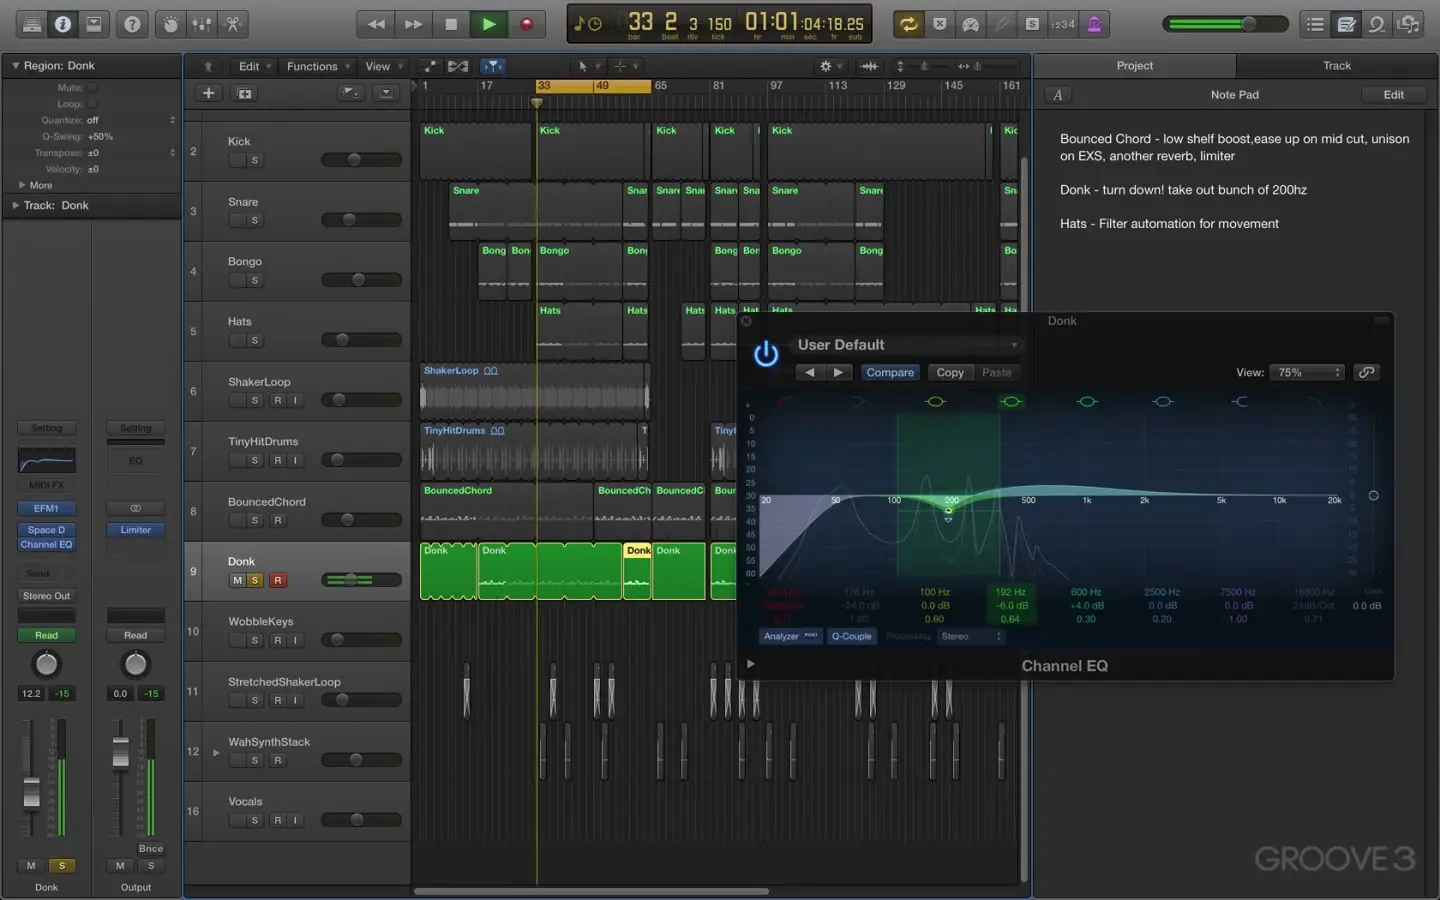This screenshot has width=1440, height=900.
Task: Open the Smart Controls knob icon
Action: 171,24
